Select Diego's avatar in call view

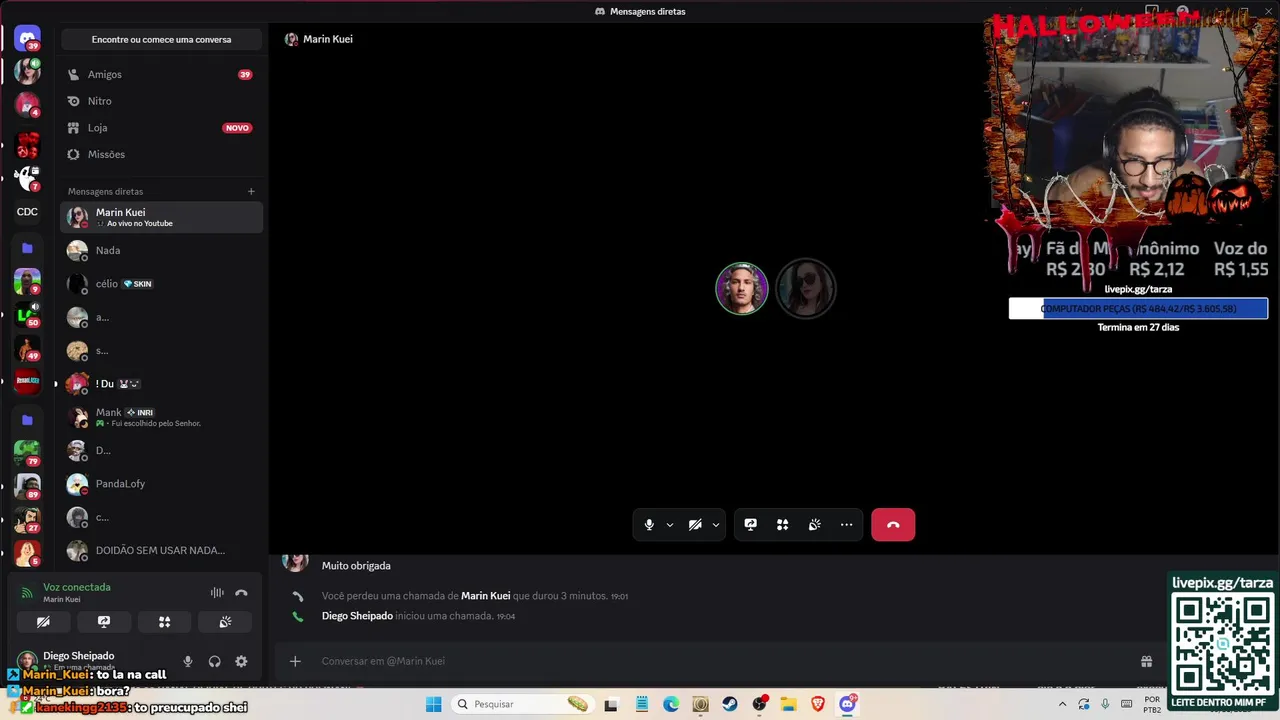point(742,289)
